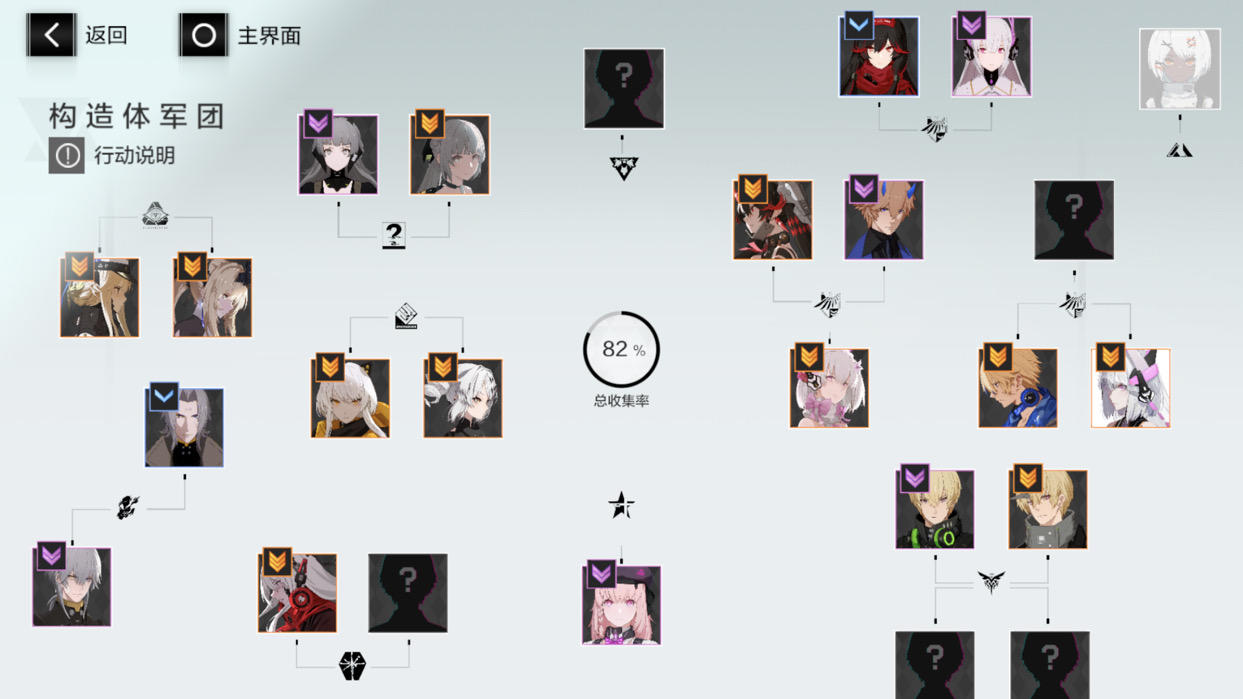
Task: Click the cross emblem between the red and locked portraits
Action: click(352, 666)
